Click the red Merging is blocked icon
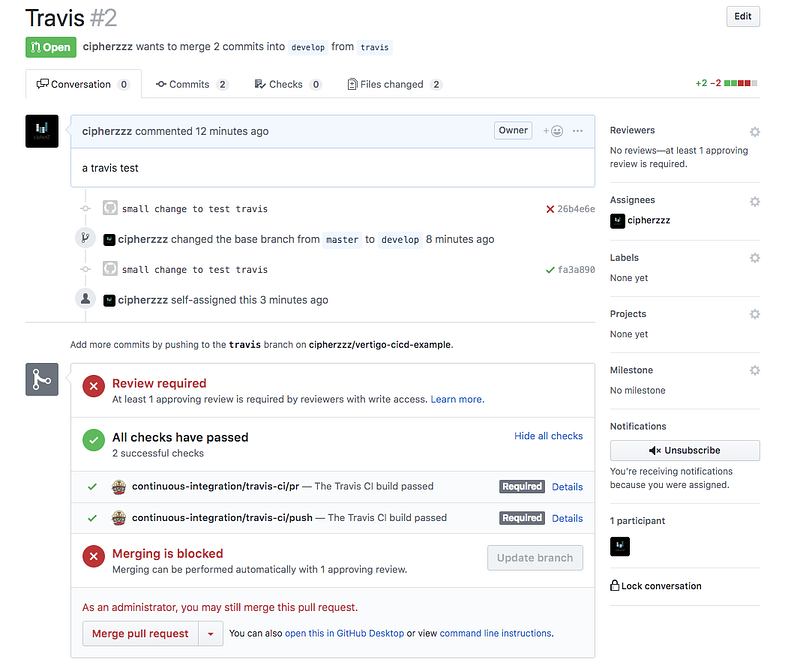800x665 pixels. coord(94,556)
